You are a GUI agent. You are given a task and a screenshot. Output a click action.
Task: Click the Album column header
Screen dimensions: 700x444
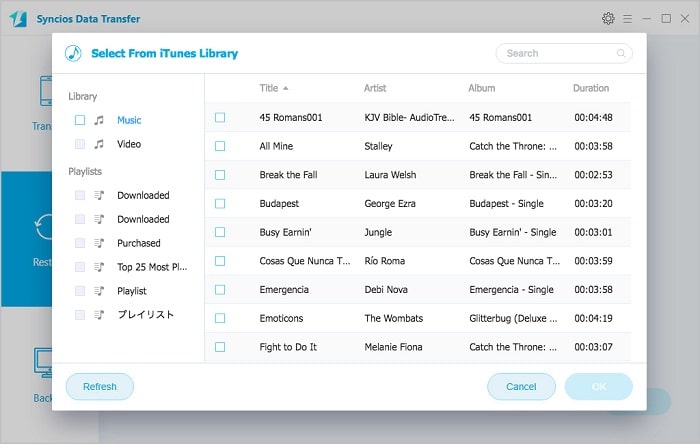click(481, 88)
